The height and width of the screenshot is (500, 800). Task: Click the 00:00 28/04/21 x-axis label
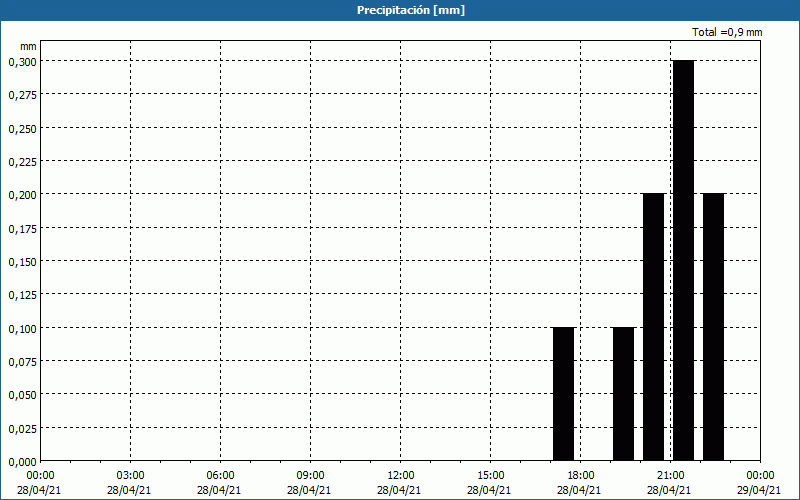click(39, 483)
